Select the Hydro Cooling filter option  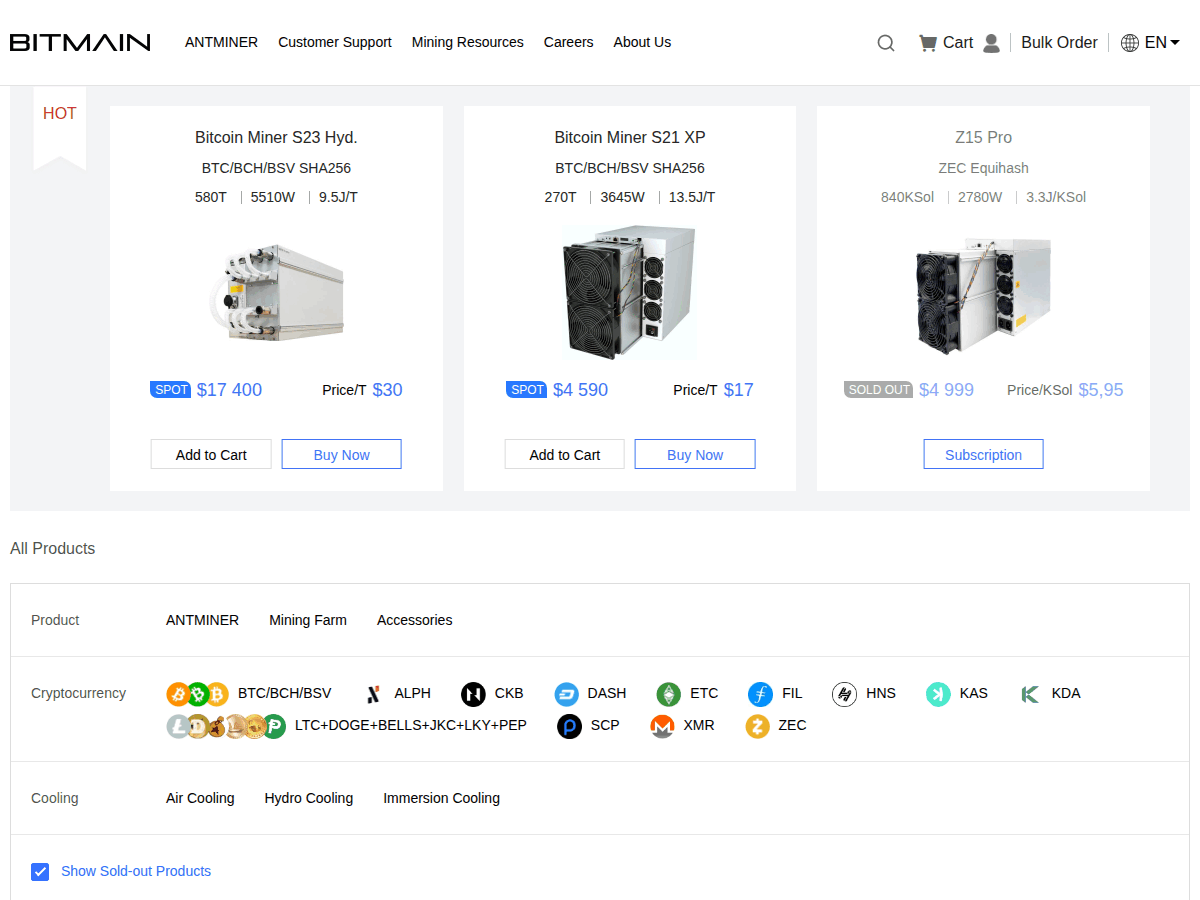click(308, 798)
